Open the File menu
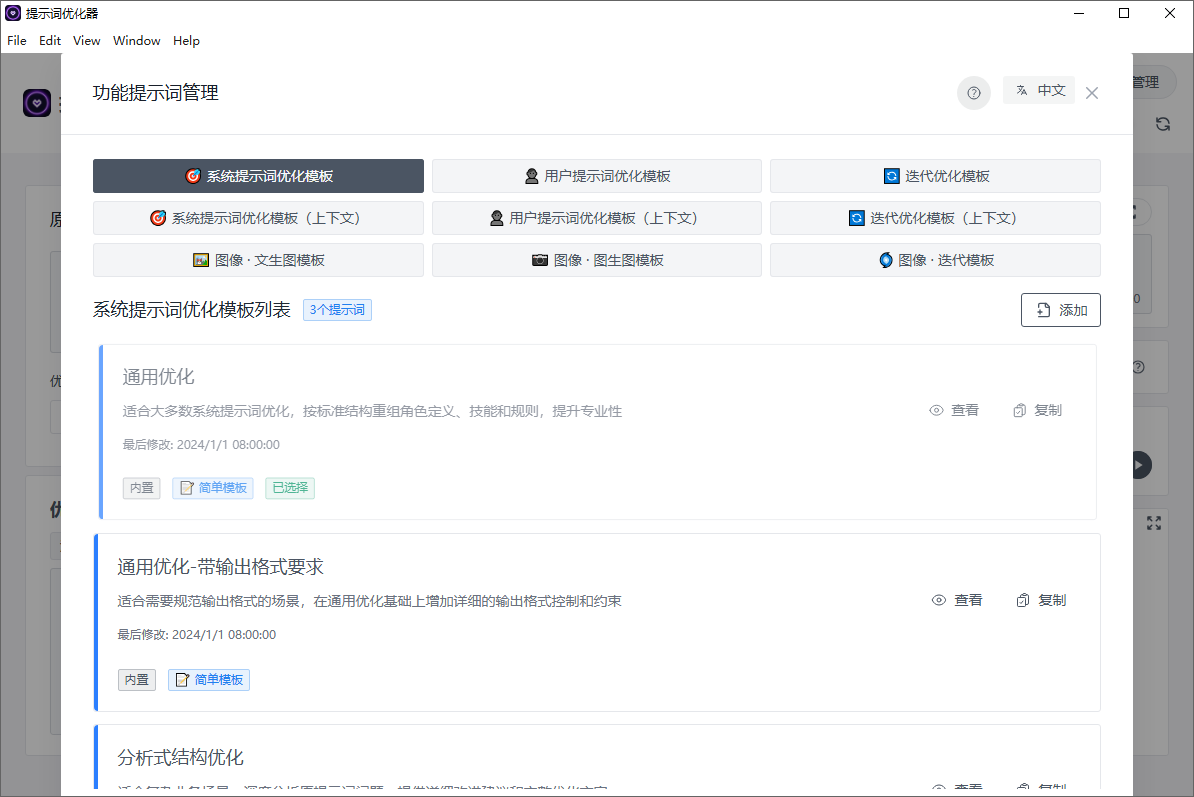The height and width of the screenshot is (797, 1194). (16, 41)
